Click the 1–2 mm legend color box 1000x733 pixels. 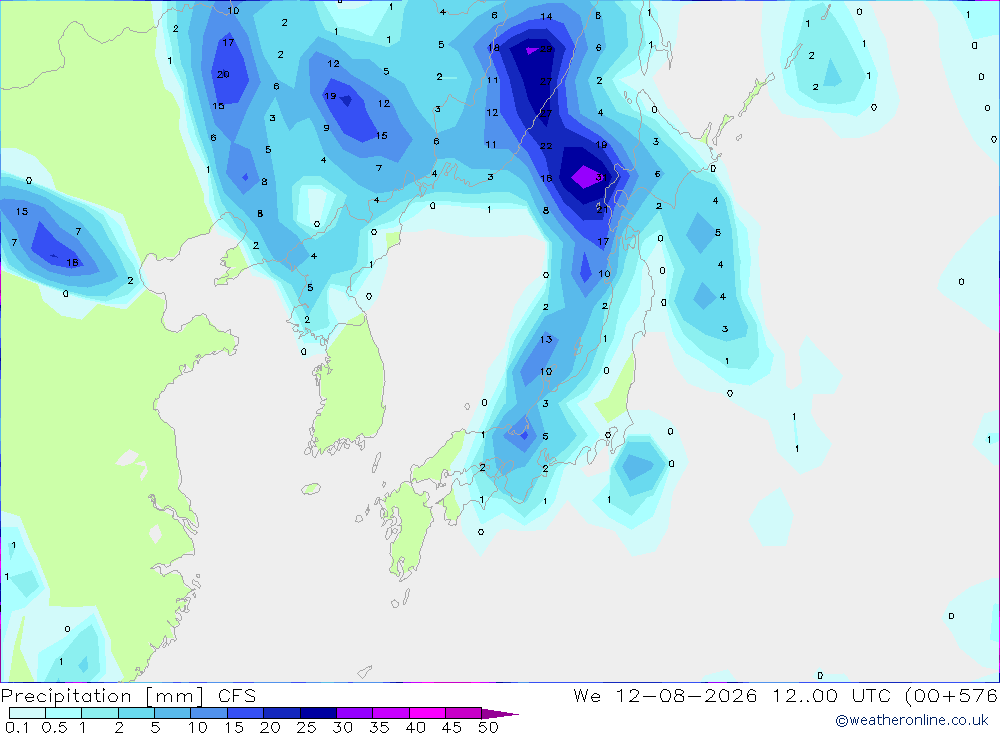pyautogui.click(x=100, y=713)
